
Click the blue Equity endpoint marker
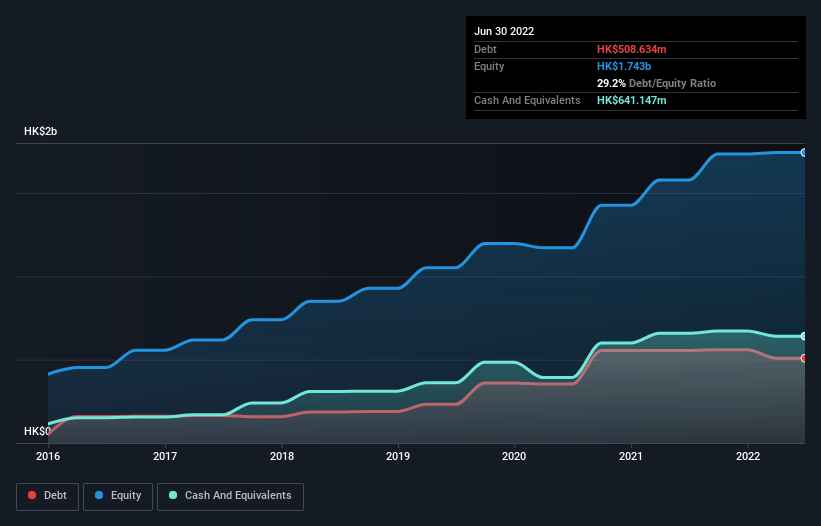804,153
